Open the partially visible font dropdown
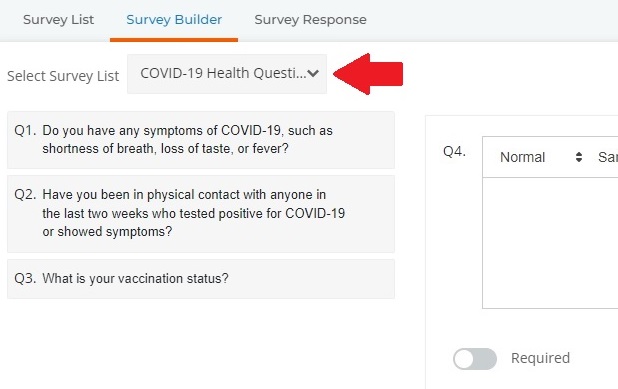 pos(607,157)
